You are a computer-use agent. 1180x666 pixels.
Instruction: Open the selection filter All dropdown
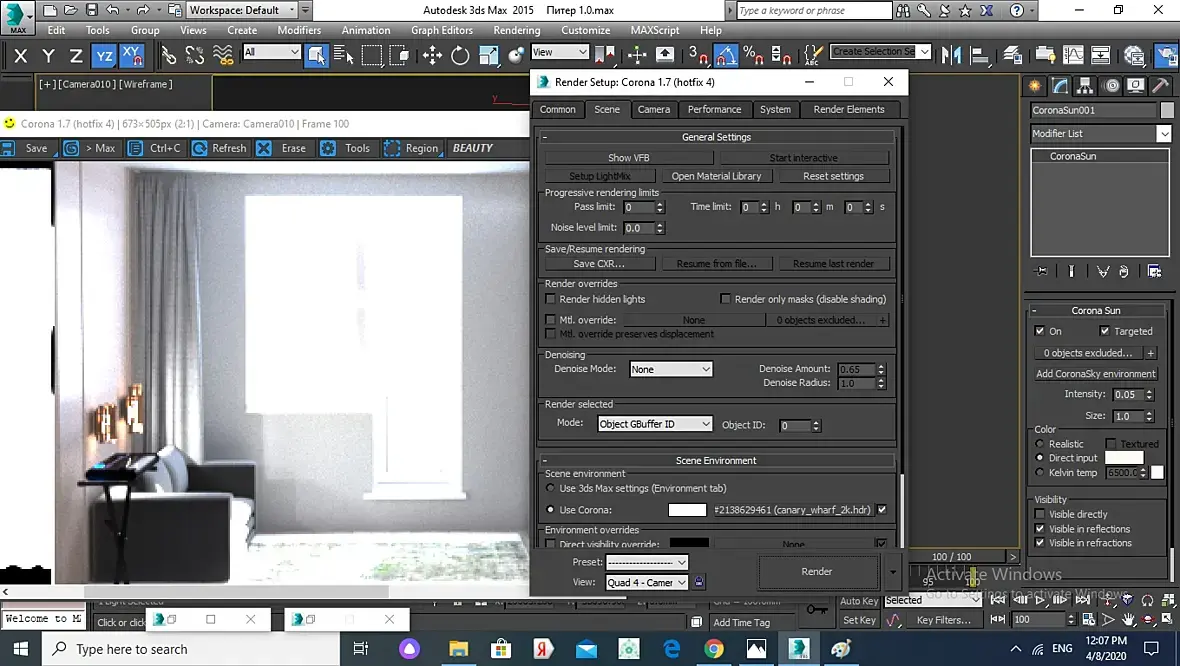tap(272, 51)
